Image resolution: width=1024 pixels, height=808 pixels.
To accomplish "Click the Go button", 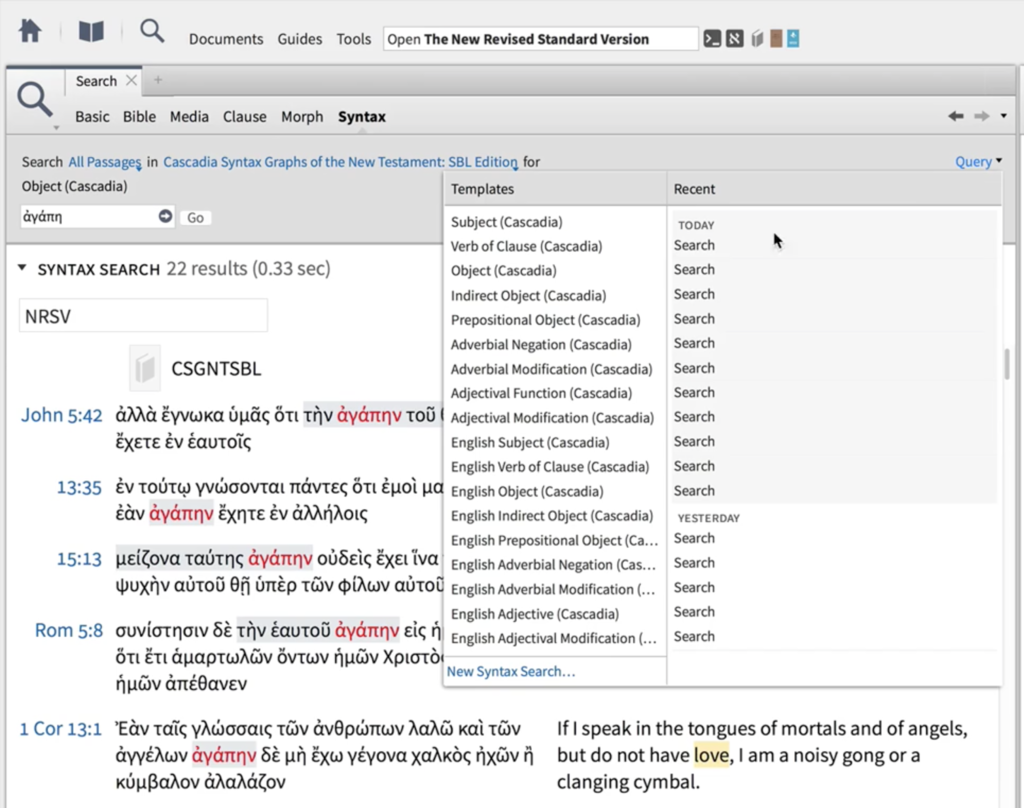I will [x=195, y=218].
